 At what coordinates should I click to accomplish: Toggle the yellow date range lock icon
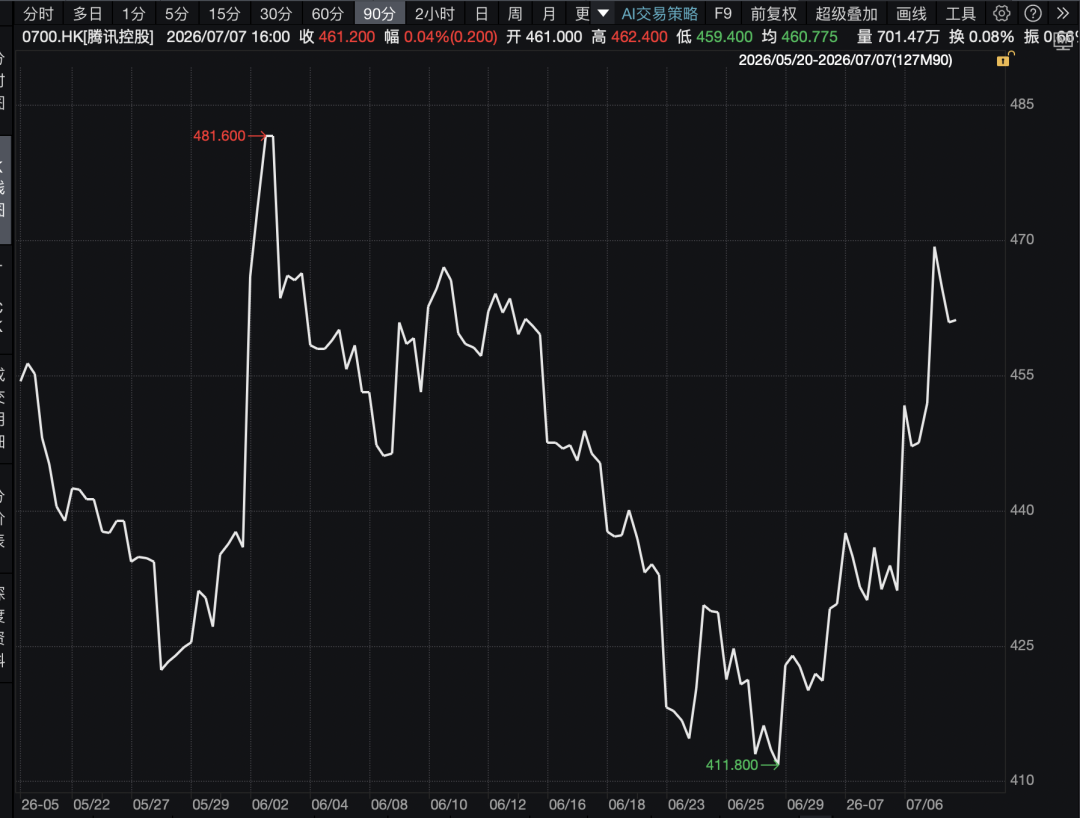click(1004, 60)
